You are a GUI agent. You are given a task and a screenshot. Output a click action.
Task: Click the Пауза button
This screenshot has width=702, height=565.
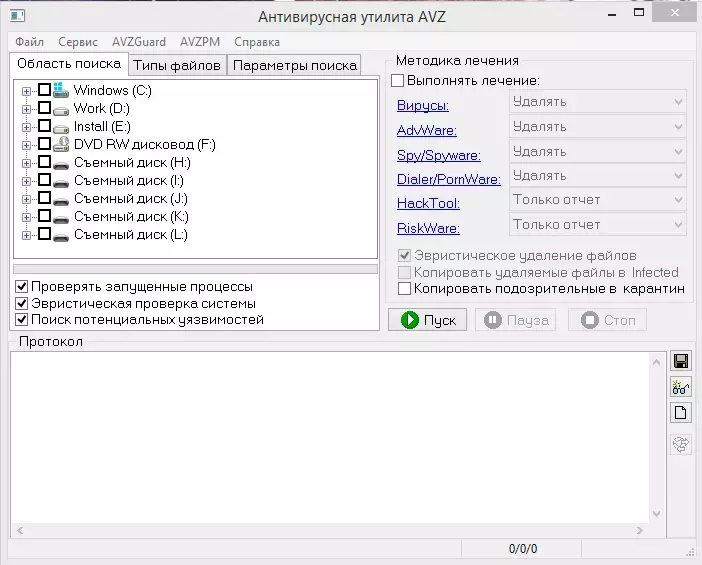pos(515,320)
